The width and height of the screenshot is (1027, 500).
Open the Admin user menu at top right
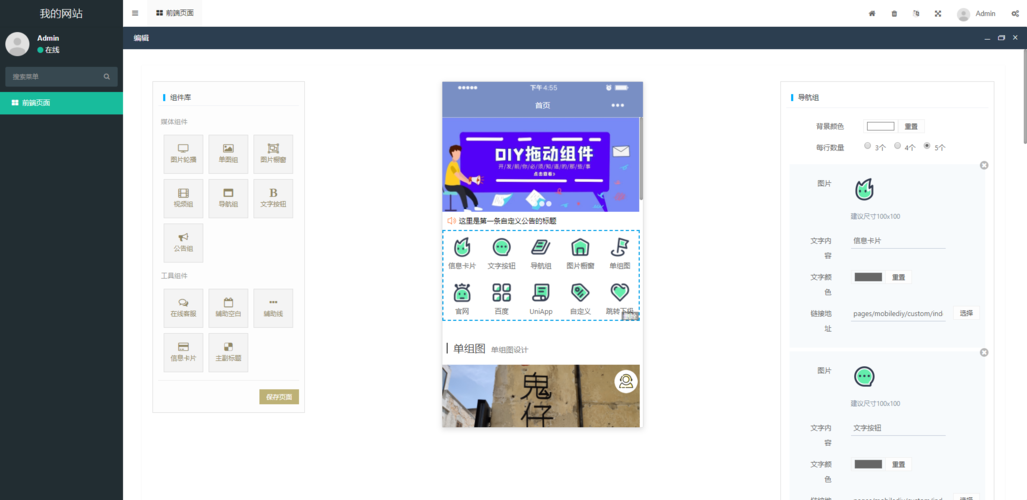click(976, 14)
